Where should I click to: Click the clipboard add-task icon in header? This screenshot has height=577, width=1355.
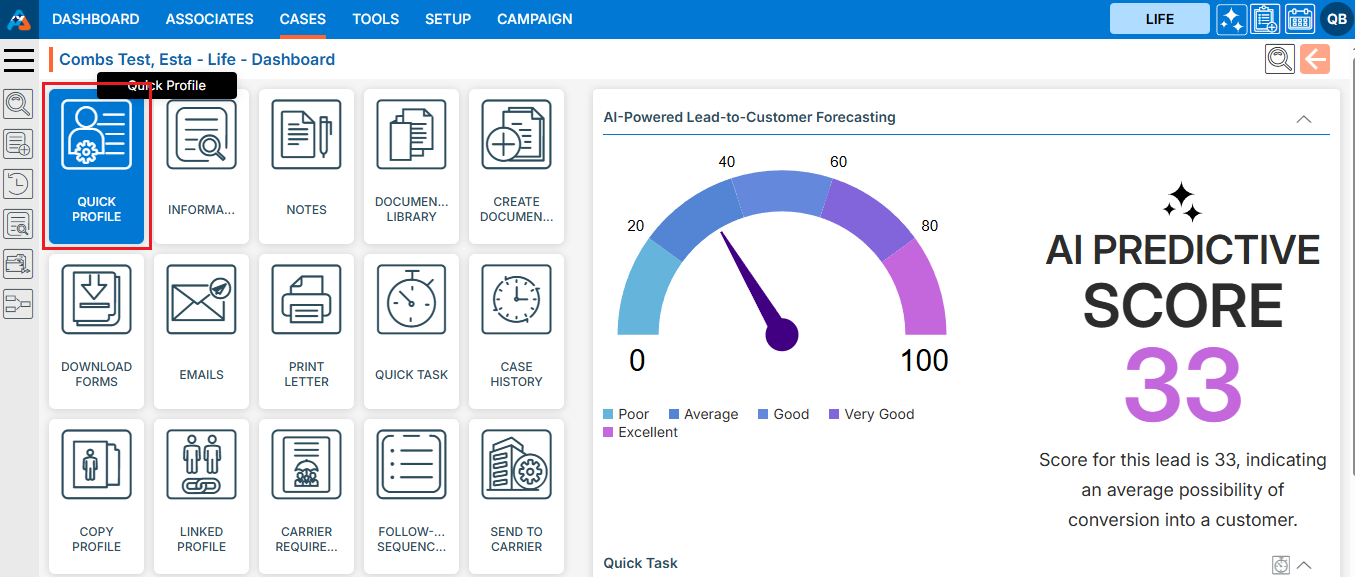click(1265, 19)
